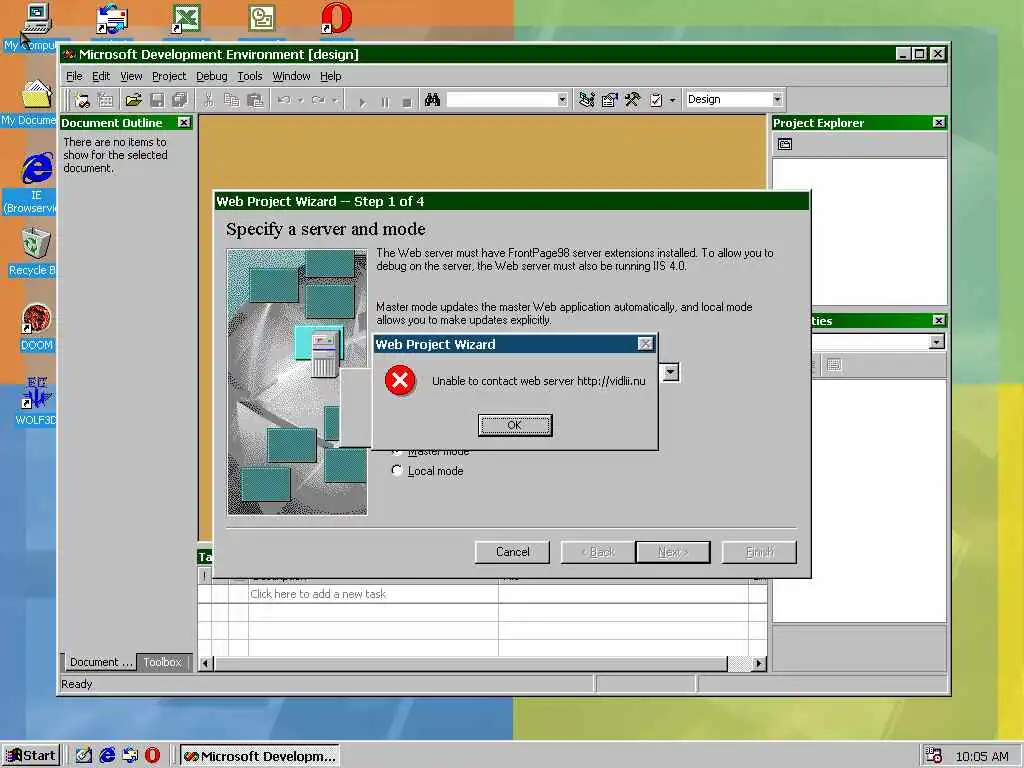
Task: Open the Project menu
Action: point(169,76)
